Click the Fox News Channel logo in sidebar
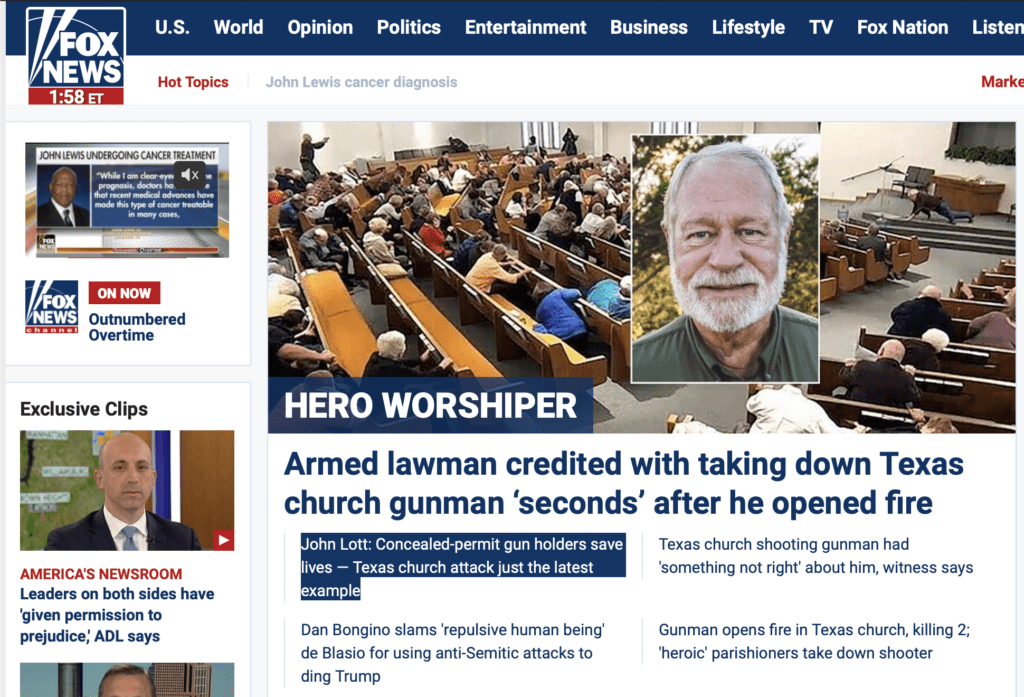 click(x=51, y=308)
